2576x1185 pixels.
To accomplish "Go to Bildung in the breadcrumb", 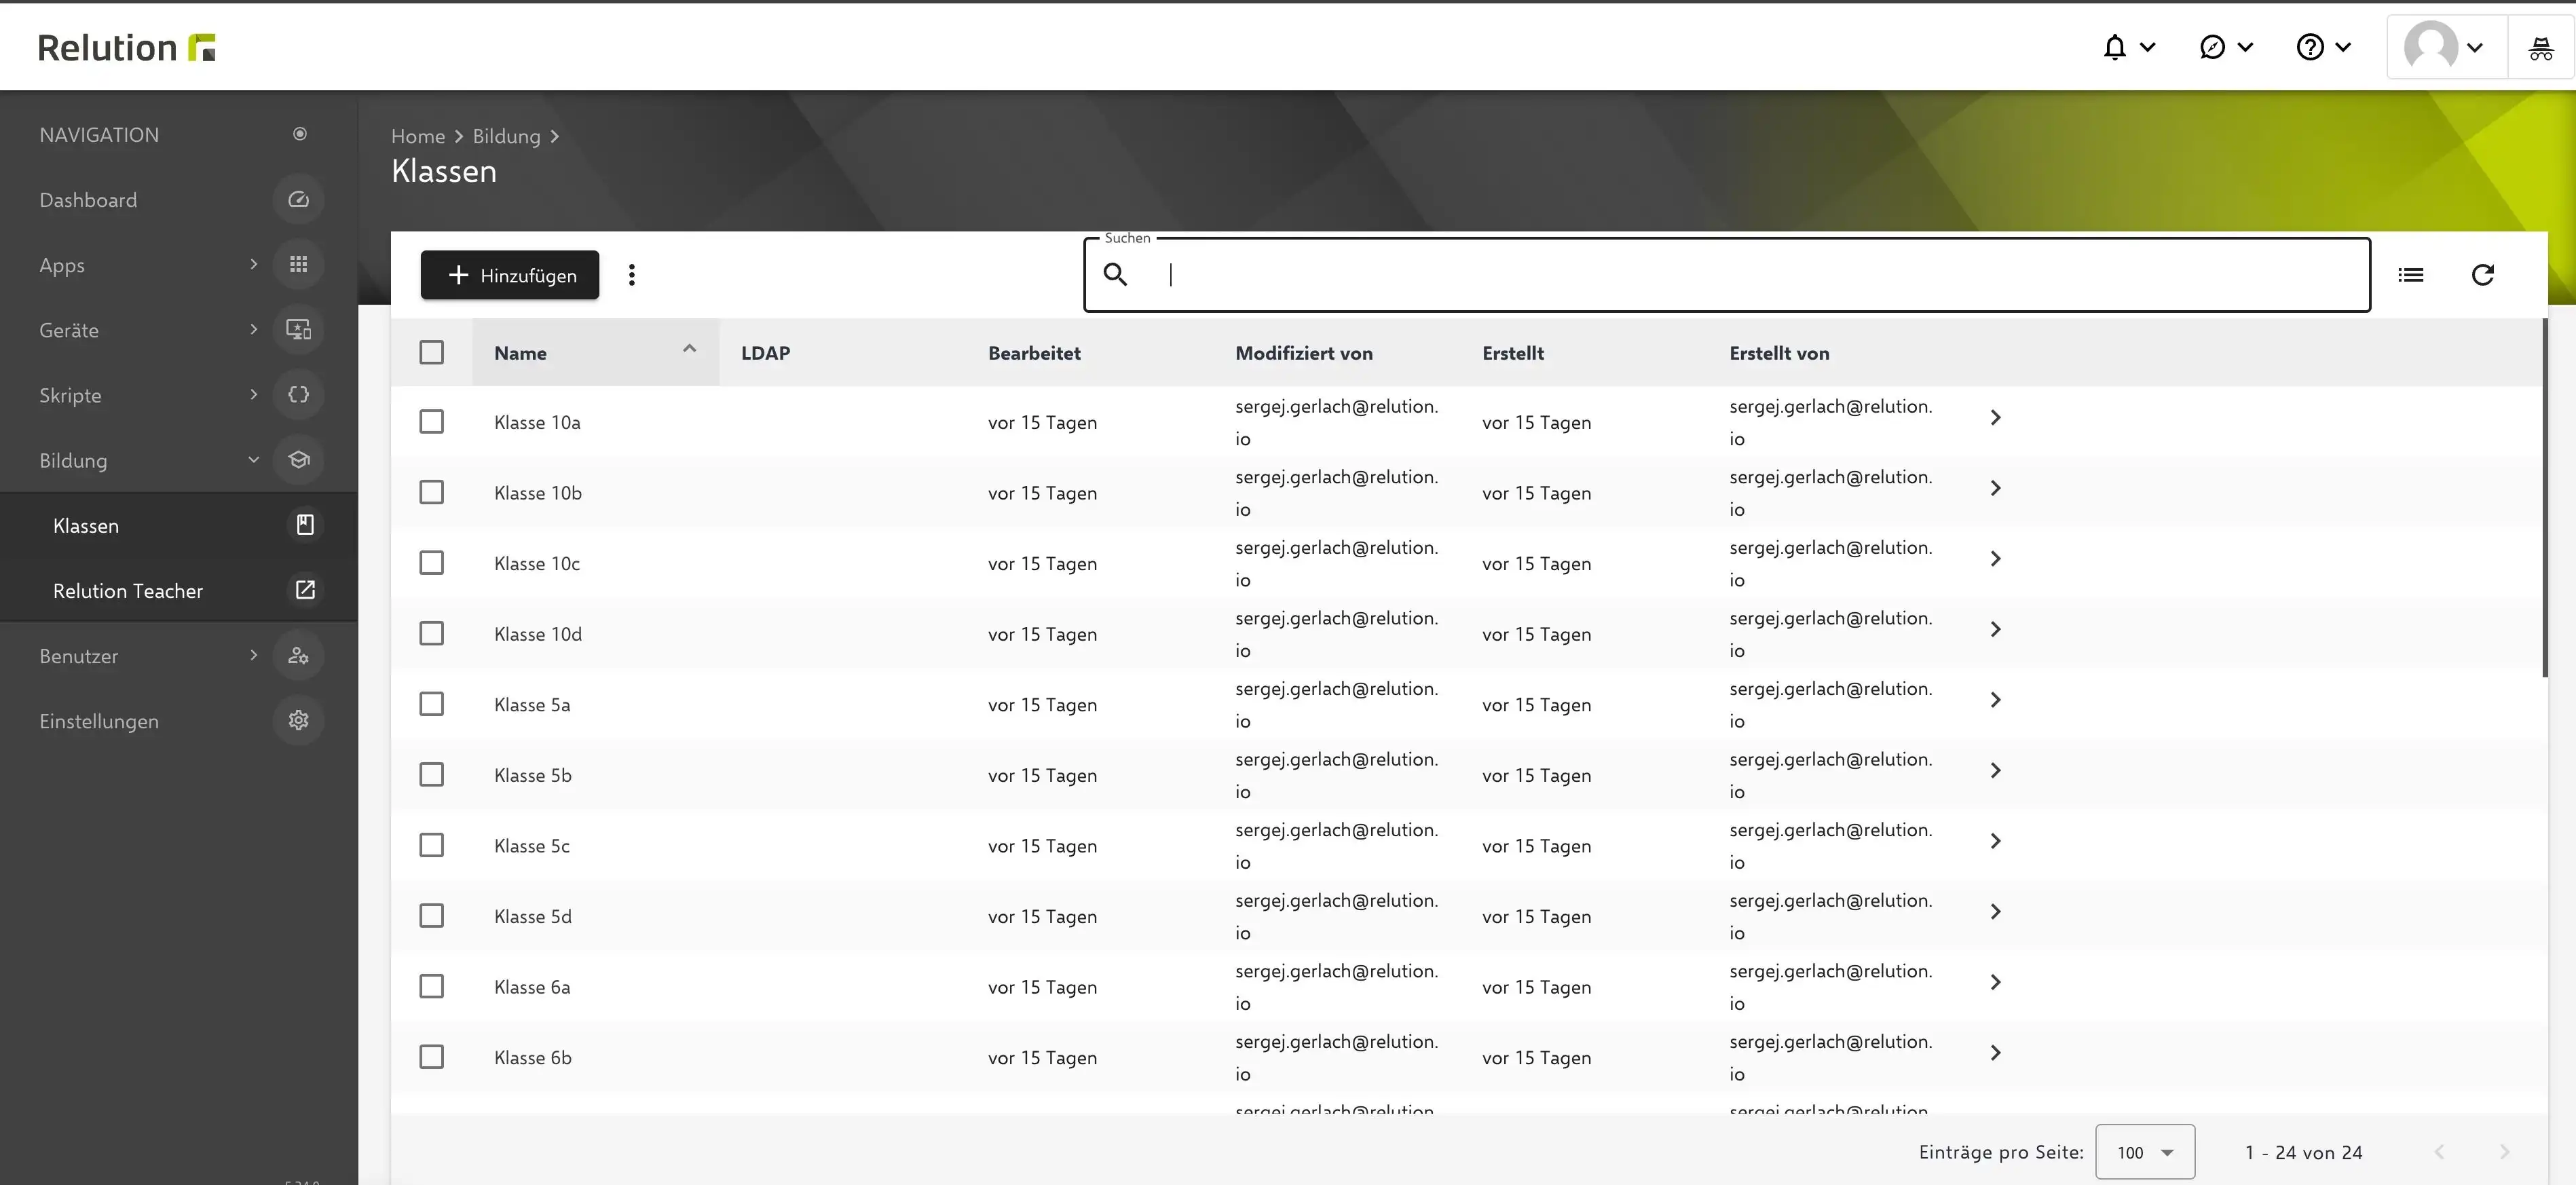I will 506,136.
